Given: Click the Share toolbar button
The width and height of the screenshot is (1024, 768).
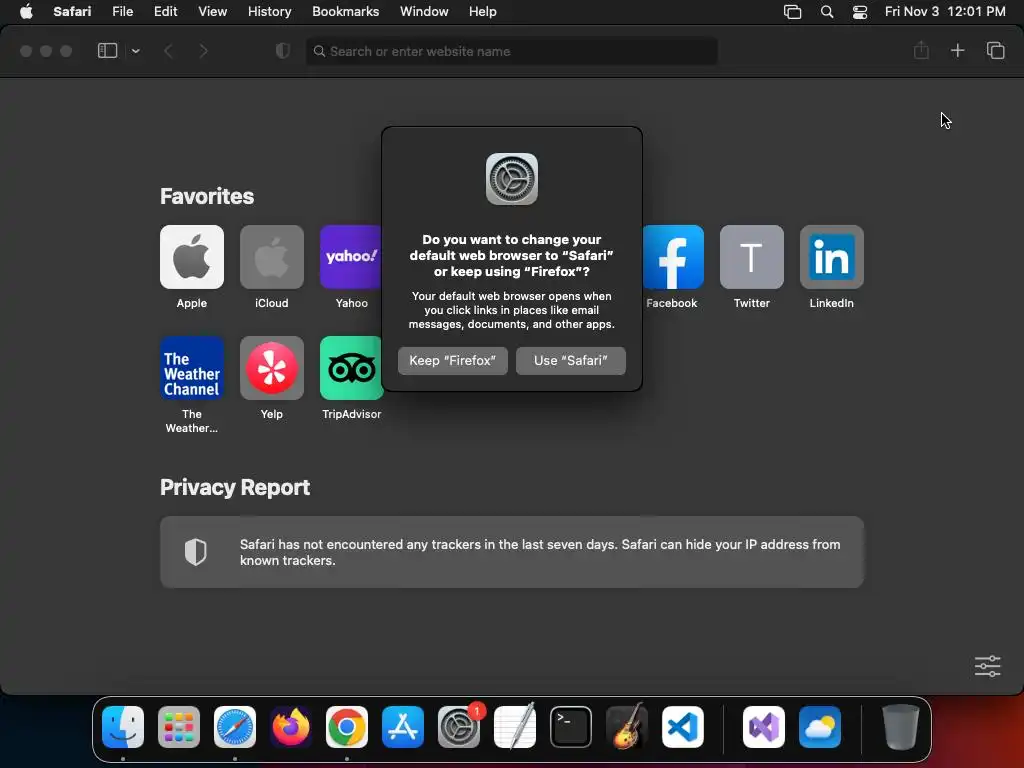Looking at the screenshot, I should point(921,50).
